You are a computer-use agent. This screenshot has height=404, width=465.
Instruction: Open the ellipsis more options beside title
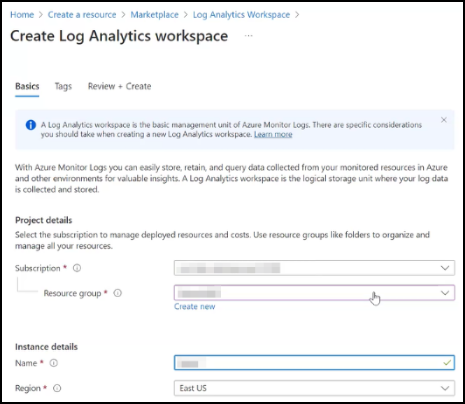pos(249,36)
